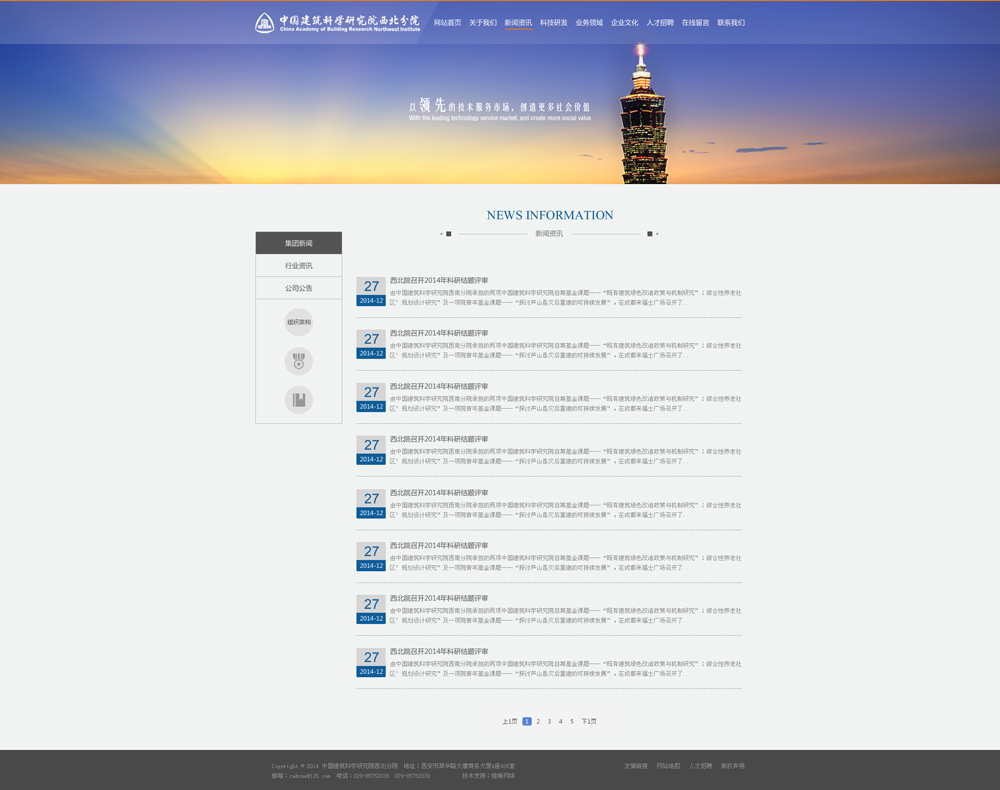
Task: Open the 友情链接 footer link
Action: tap(636, 766)
